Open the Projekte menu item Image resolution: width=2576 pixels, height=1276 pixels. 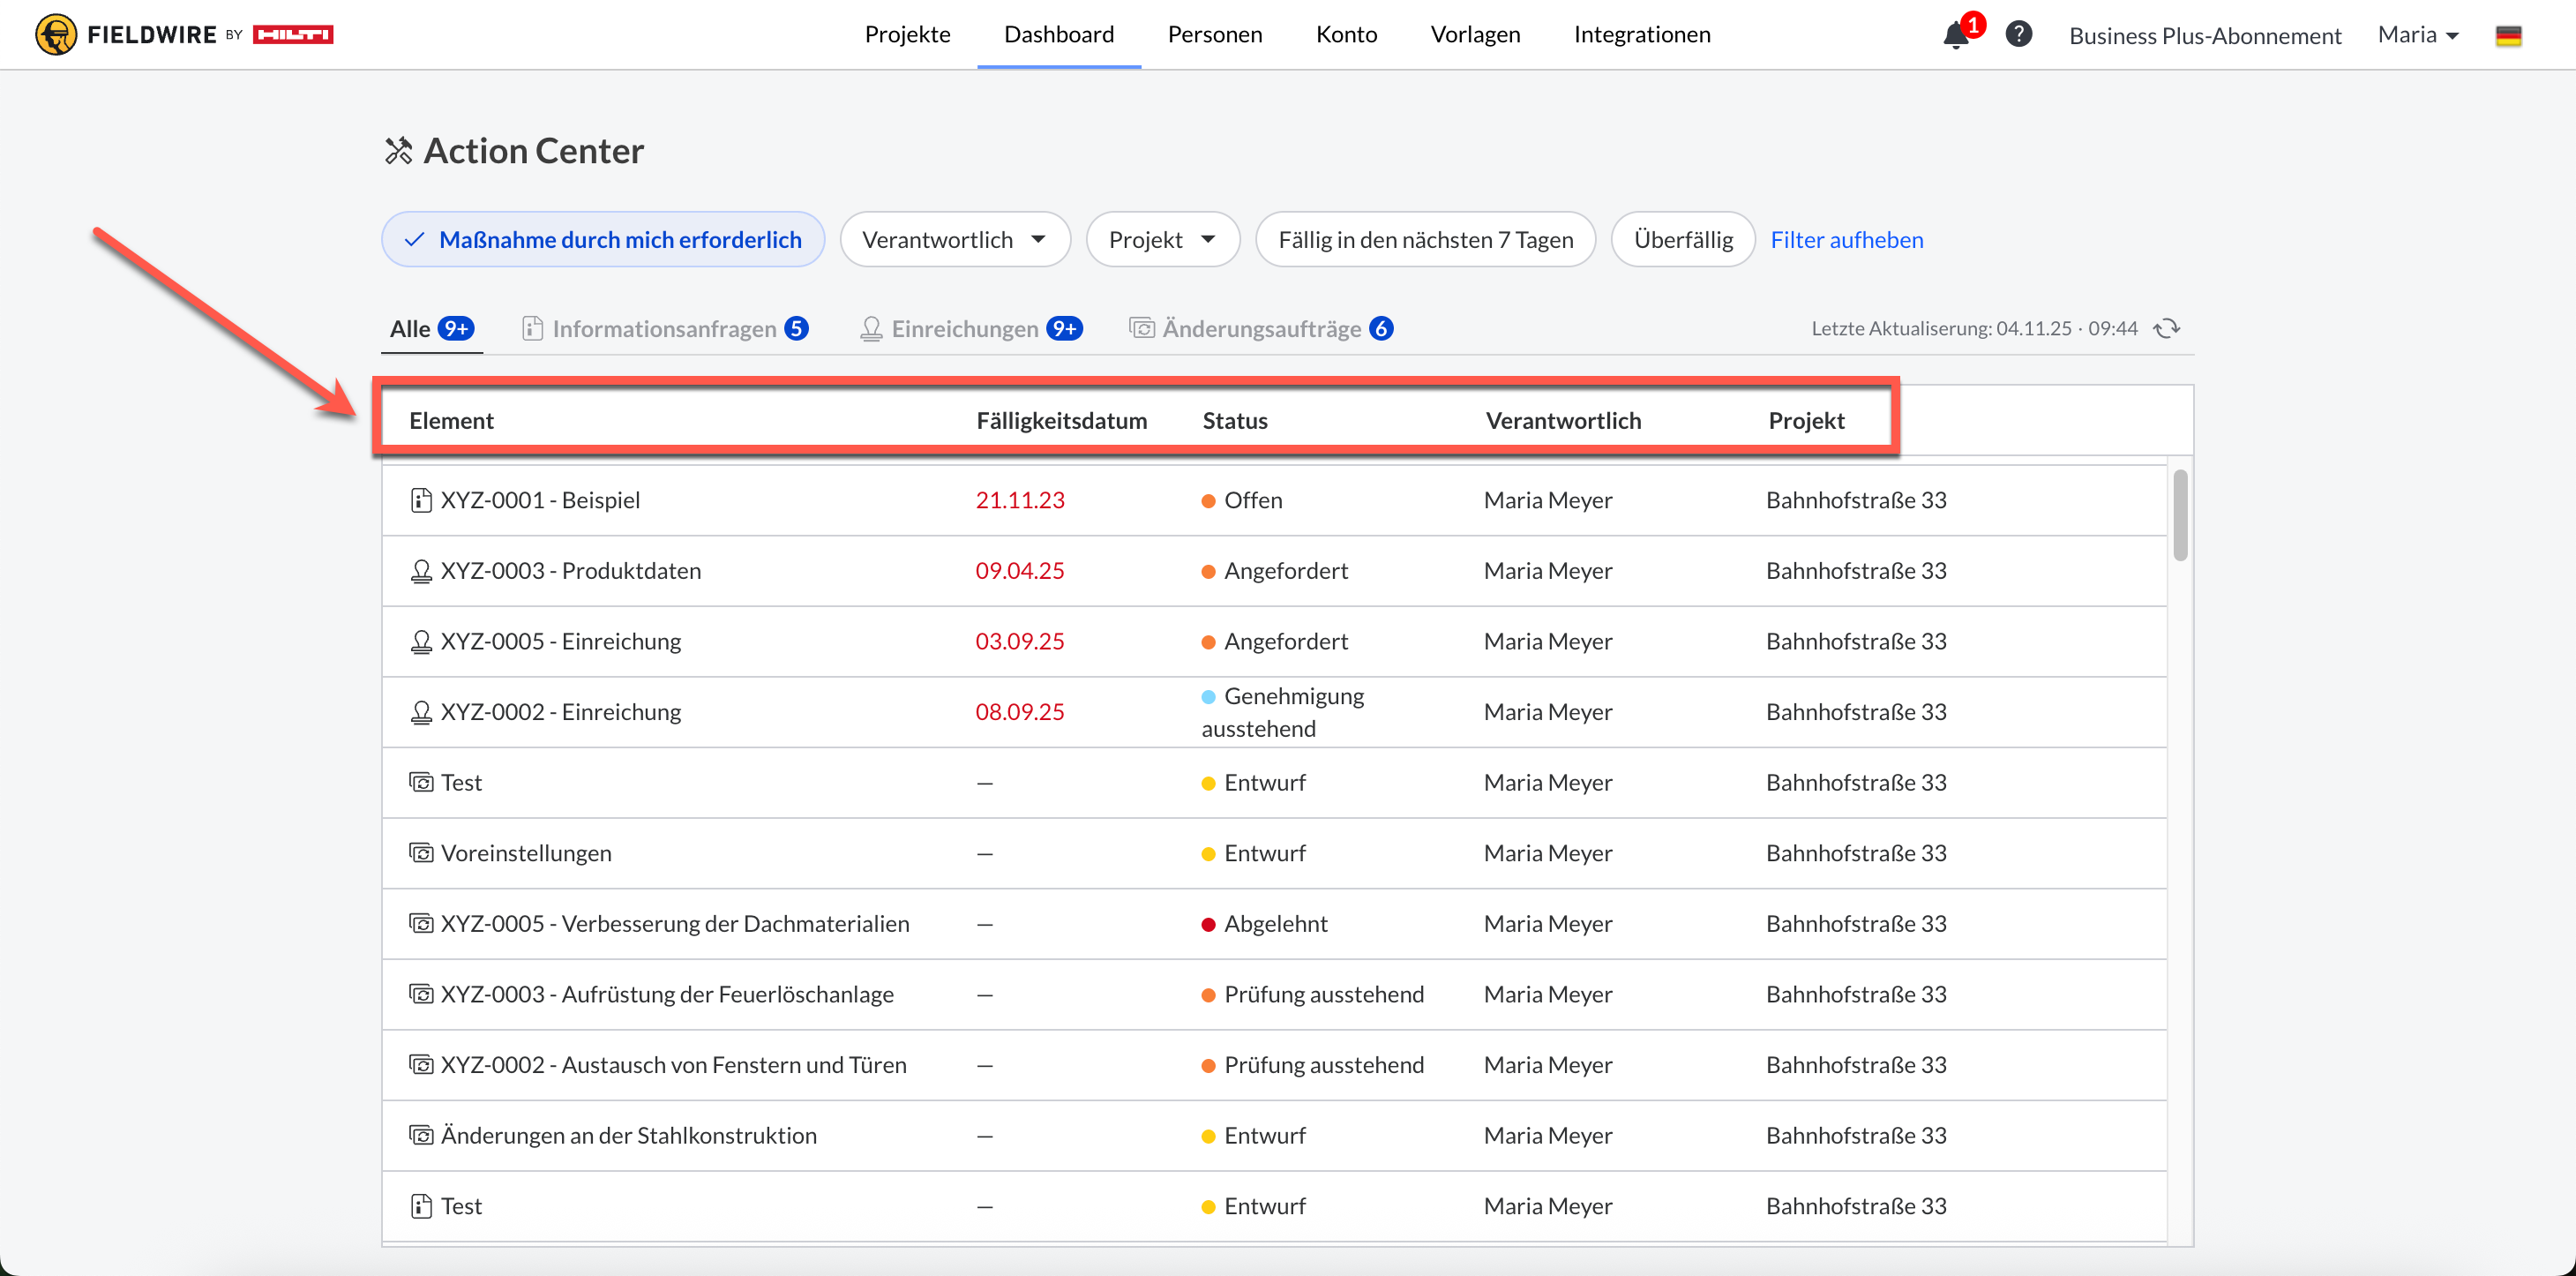click(907, 35)
